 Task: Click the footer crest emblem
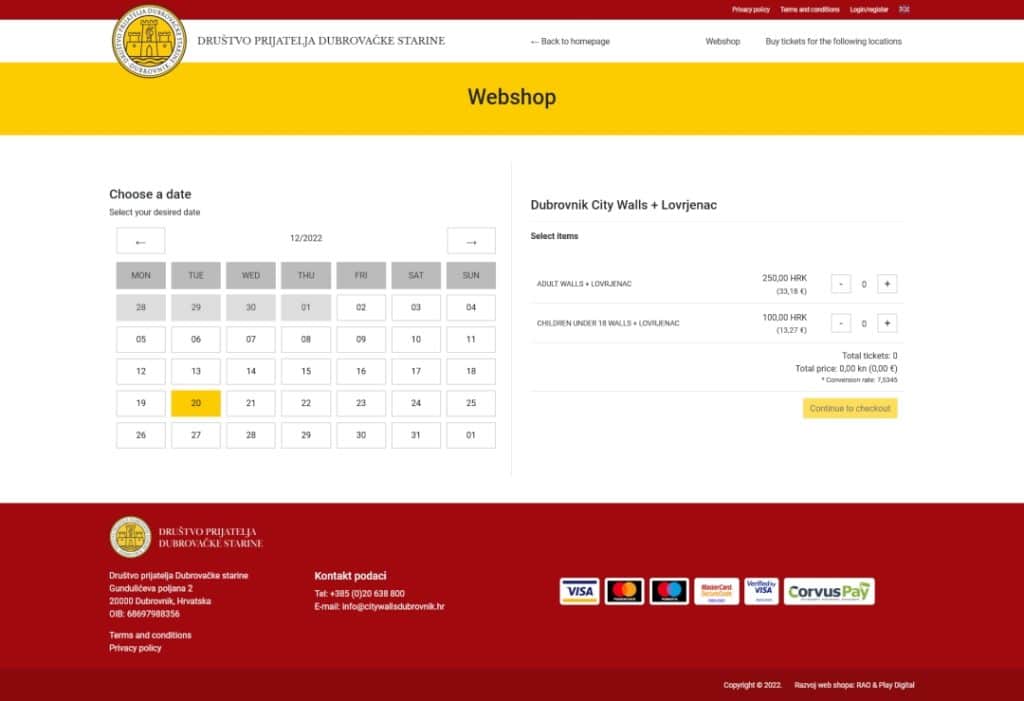coord(130,538)
